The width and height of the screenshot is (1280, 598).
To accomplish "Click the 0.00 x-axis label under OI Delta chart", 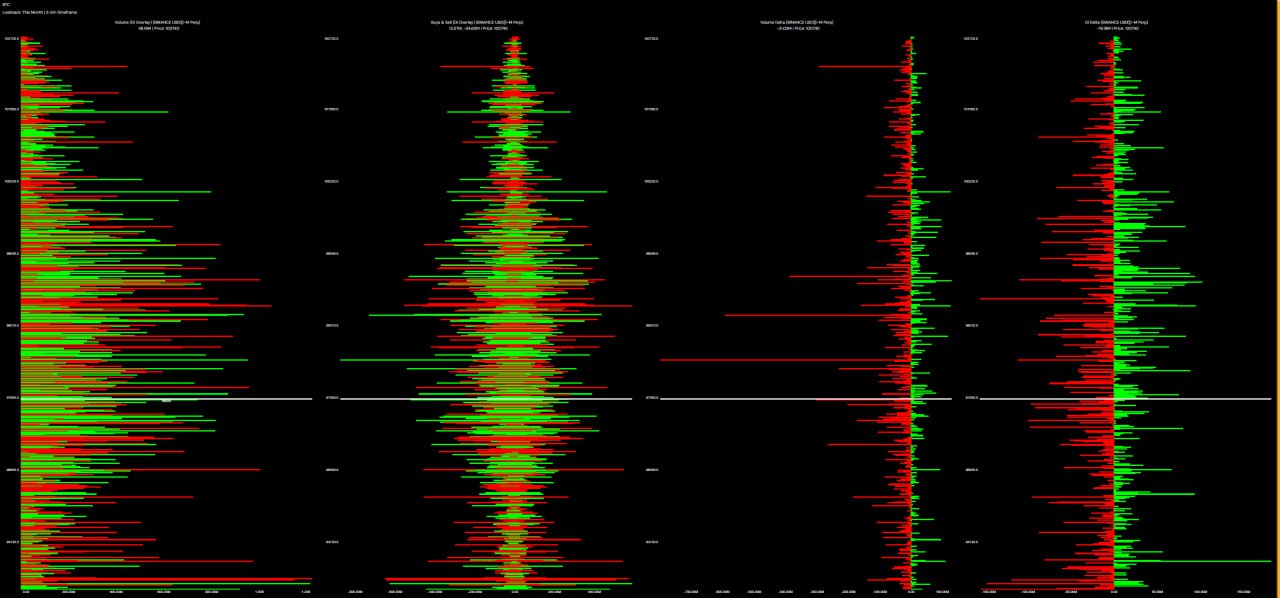I will click(x=1113, y=591).
